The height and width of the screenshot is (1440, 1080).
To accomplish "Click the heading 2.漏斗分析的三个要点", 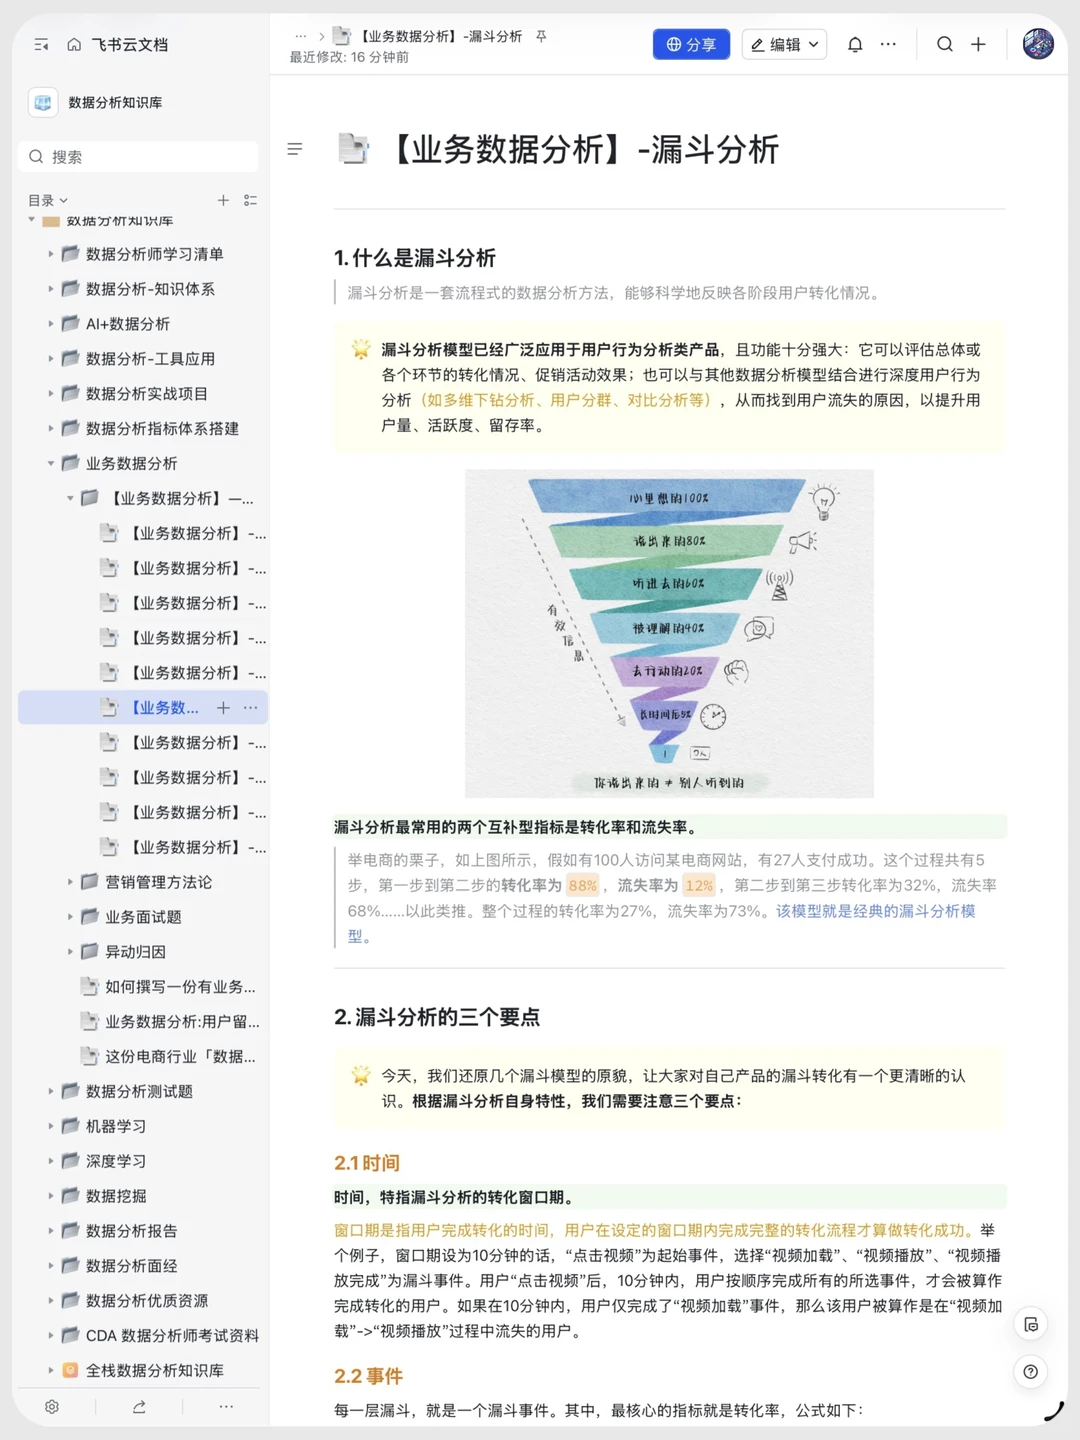I will tap(437, 1017).
